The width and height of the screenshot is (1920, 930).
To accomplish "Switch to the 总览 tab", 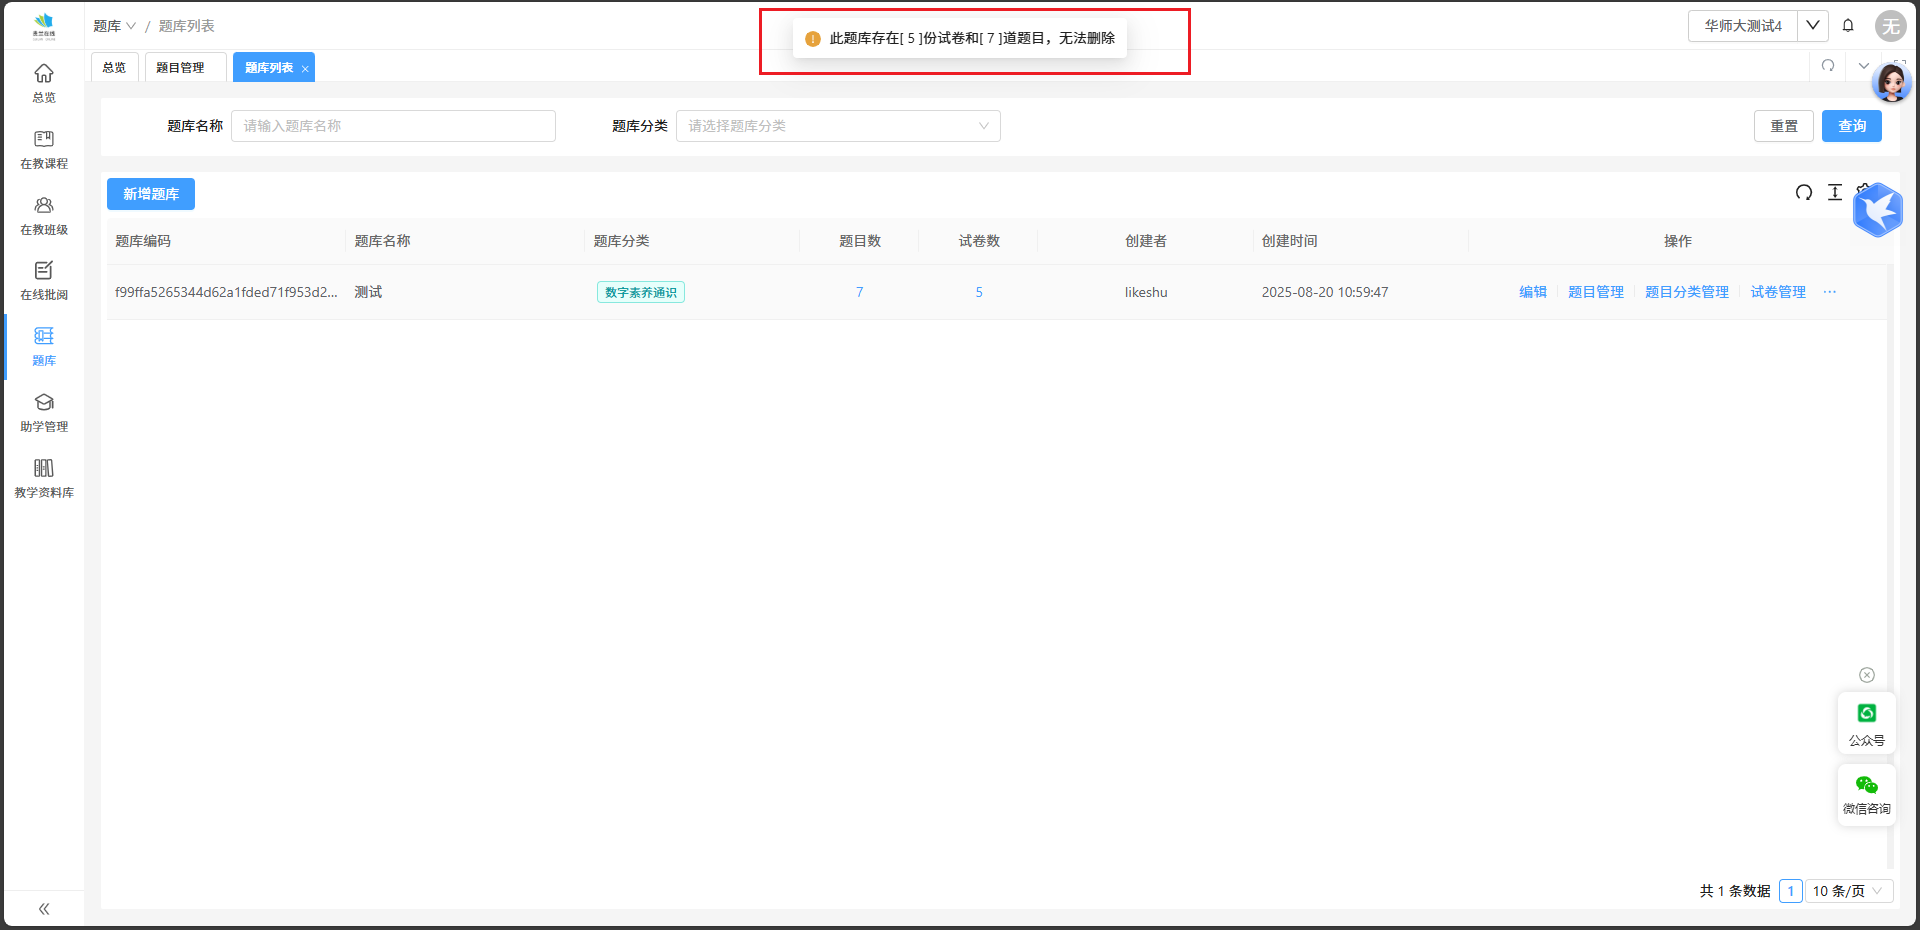I will pyautogui.click(x=114, y=68).
